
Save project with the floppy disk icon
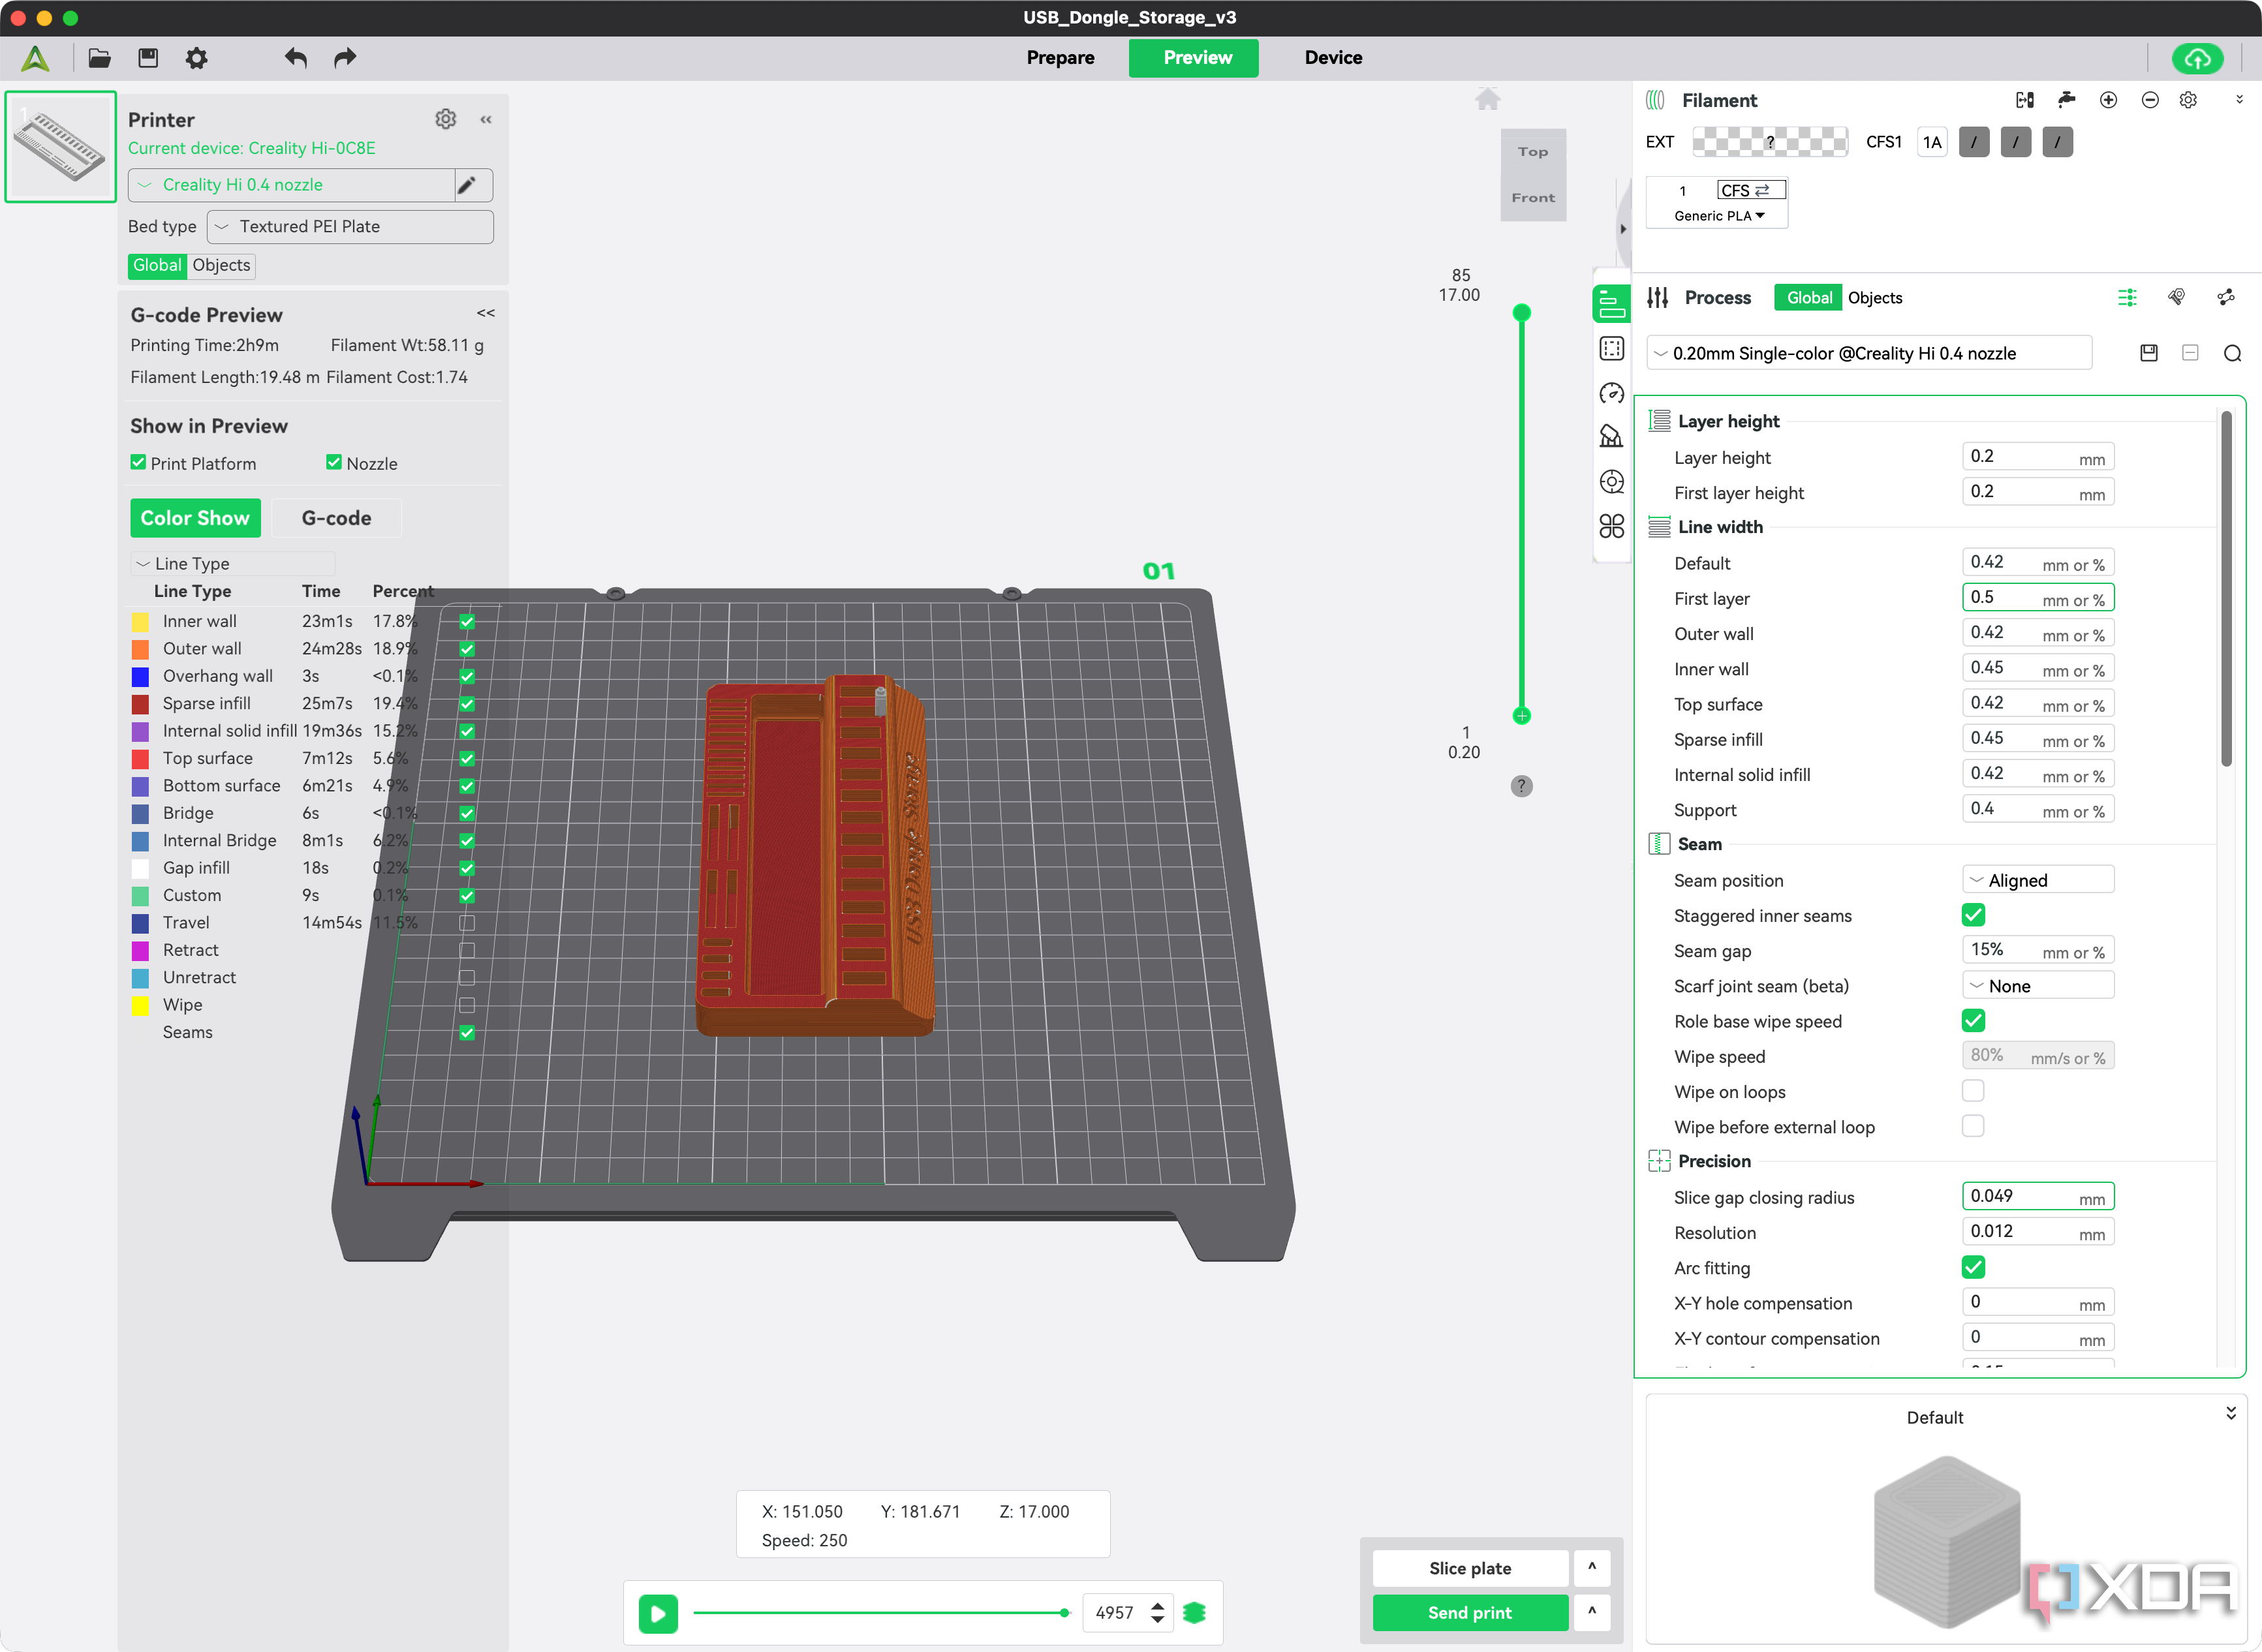click(148, 58)
